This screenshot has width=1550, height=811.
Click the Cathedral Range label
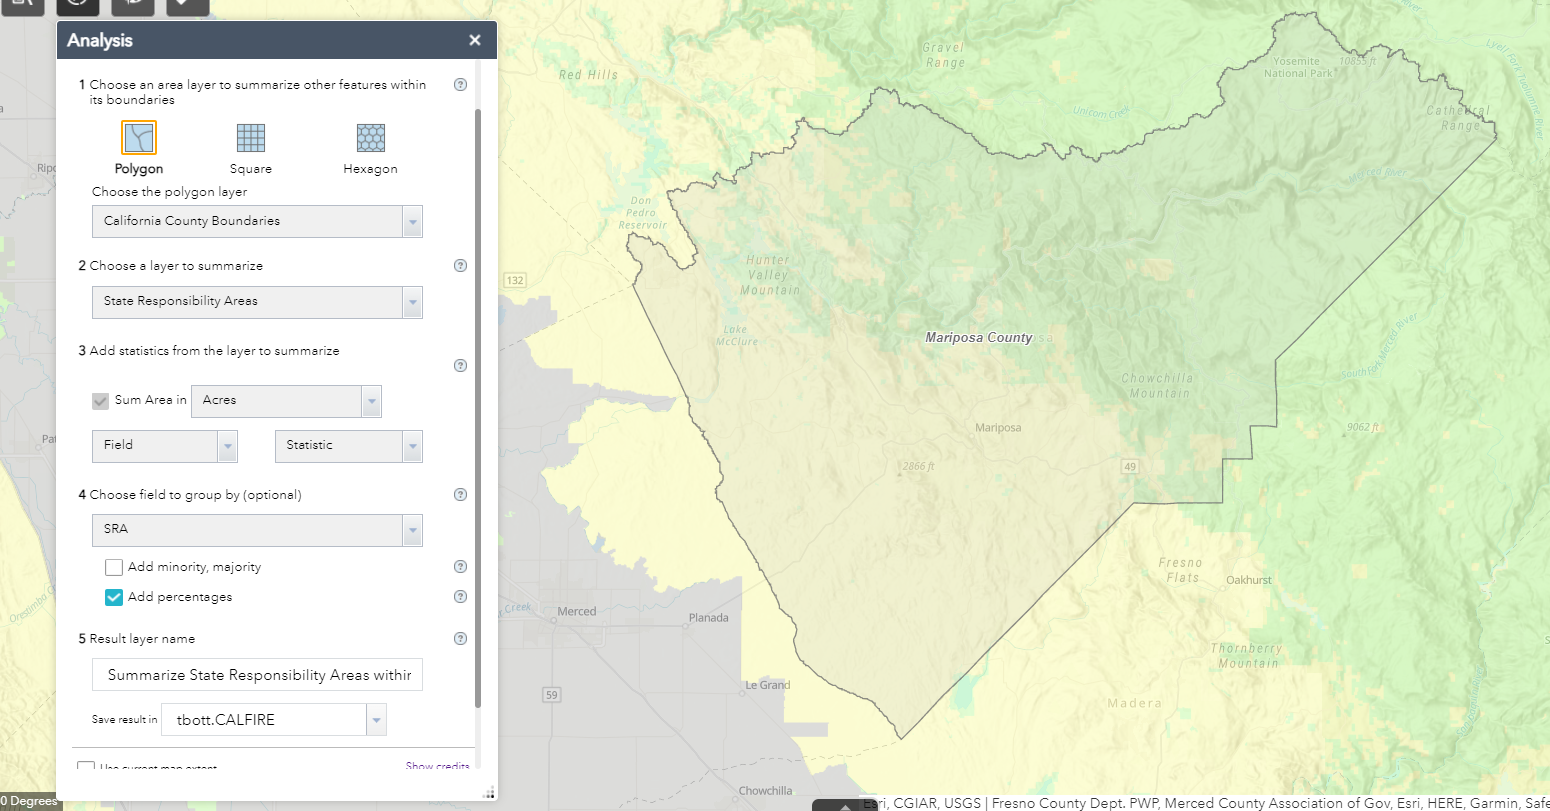point(1458,118)
